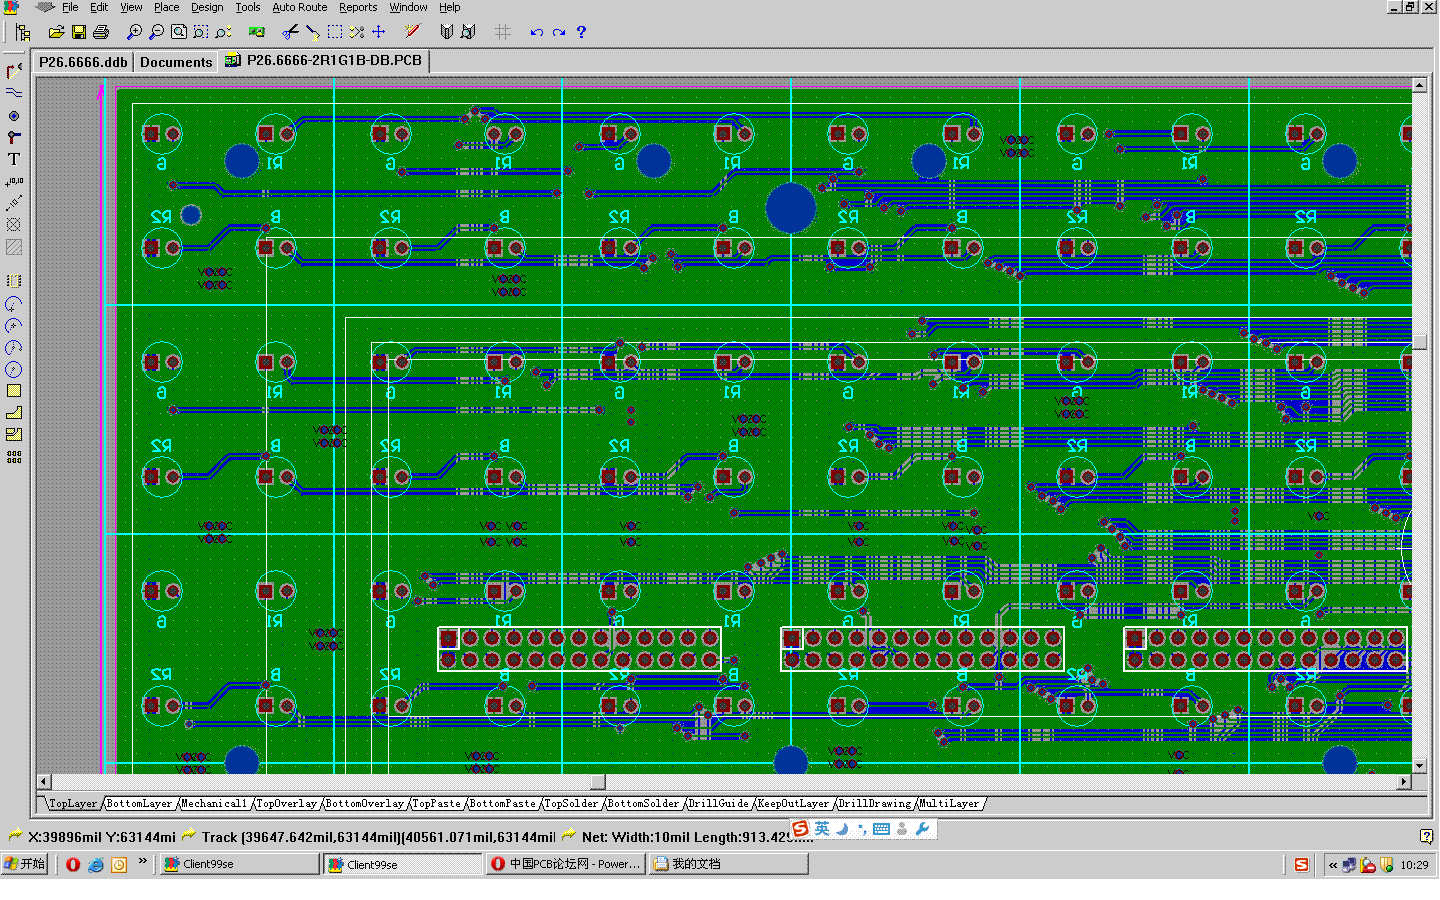Viewport: 1440px width, 900px height.
Task: Select the inside-area selection rectangle icon
Action: tap(335, 32)
